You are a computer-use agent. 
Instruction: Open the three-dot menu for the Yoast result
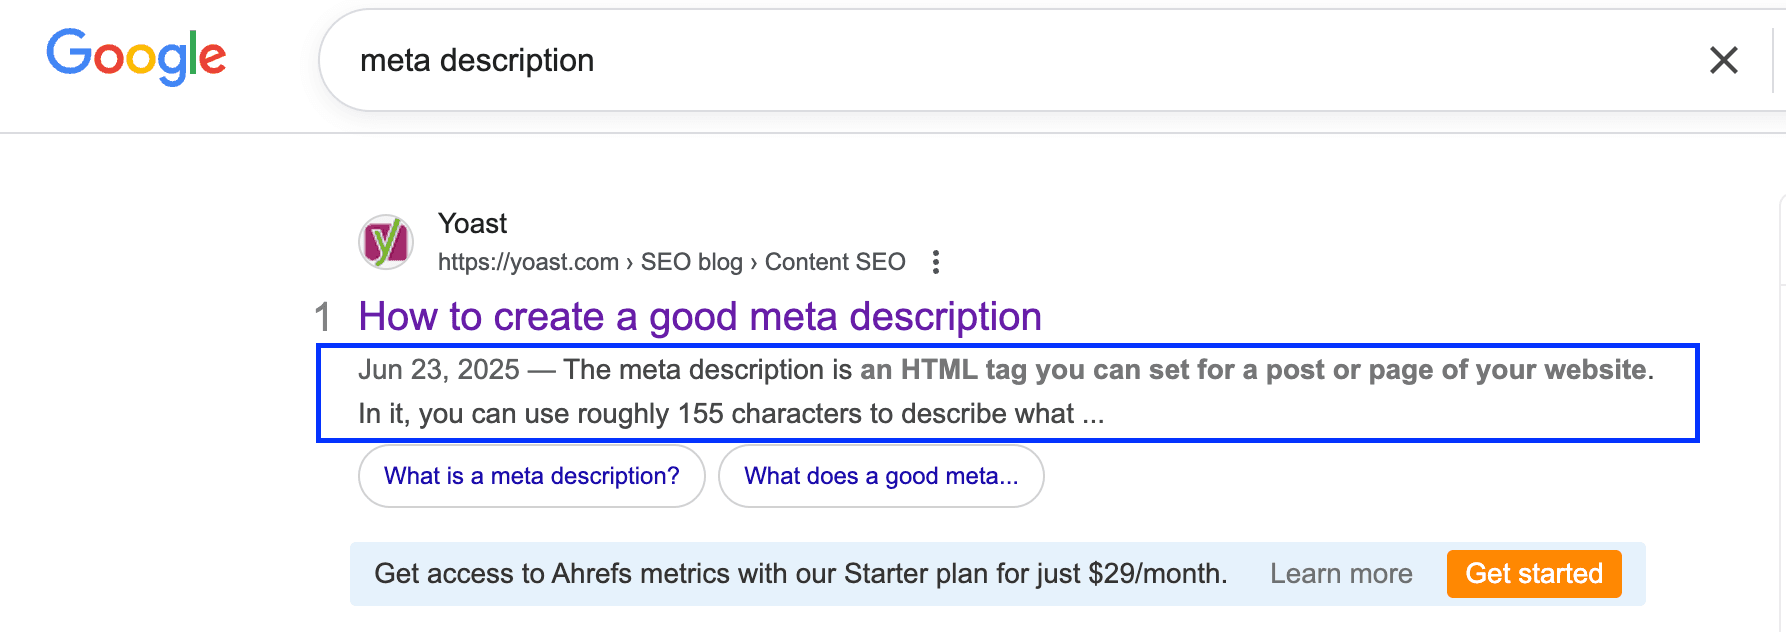(936, 261)
